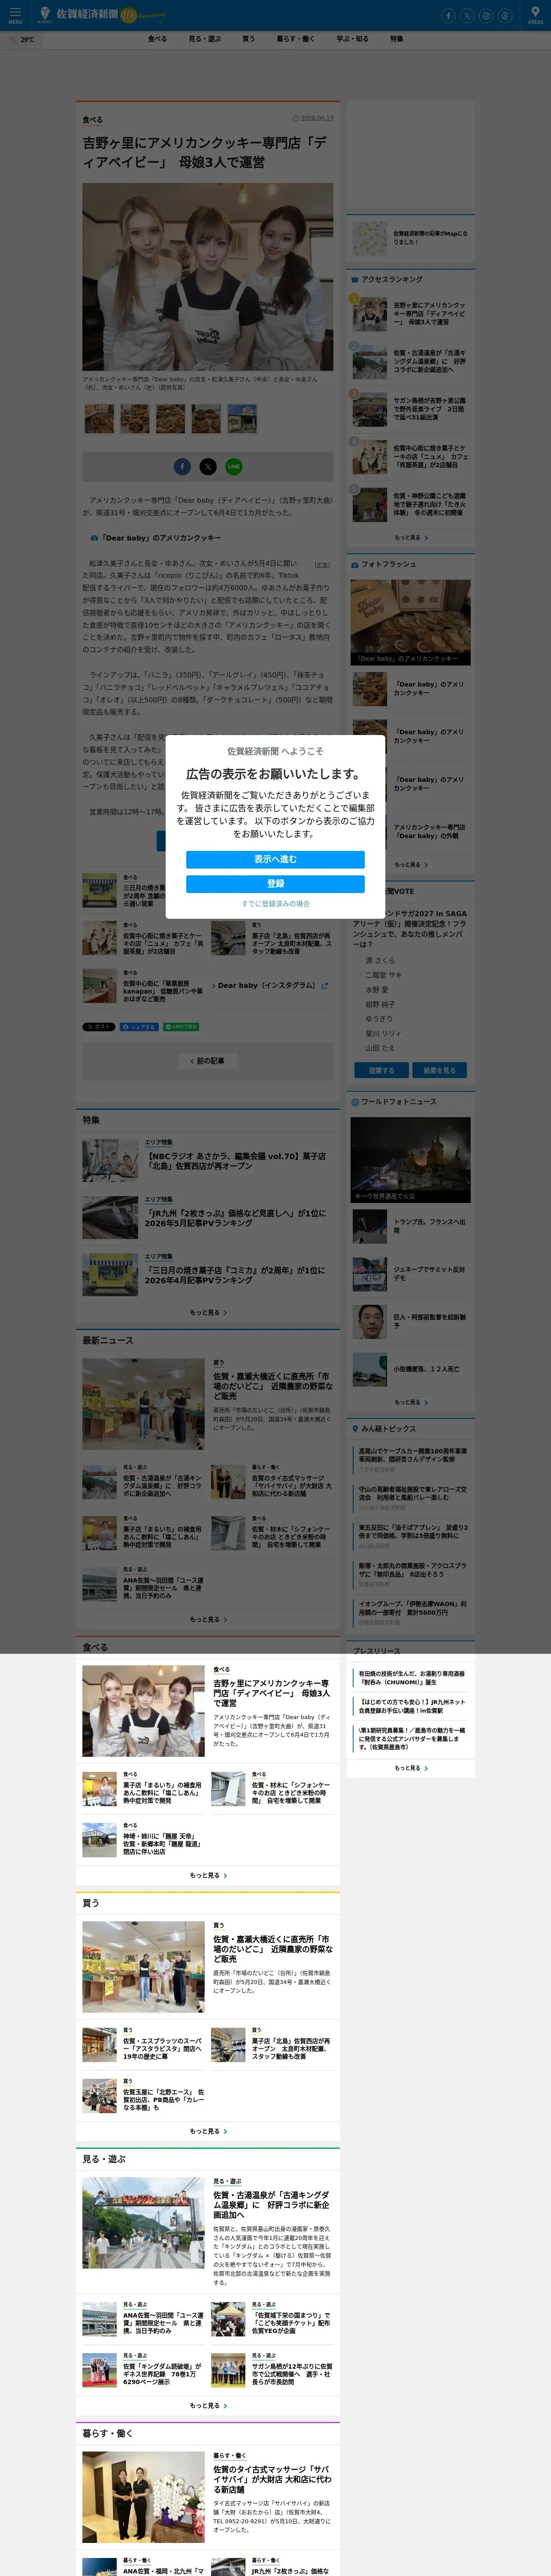
Task: Open 有田焼の技術が生んだ press release link
Action: (412, 1678)
